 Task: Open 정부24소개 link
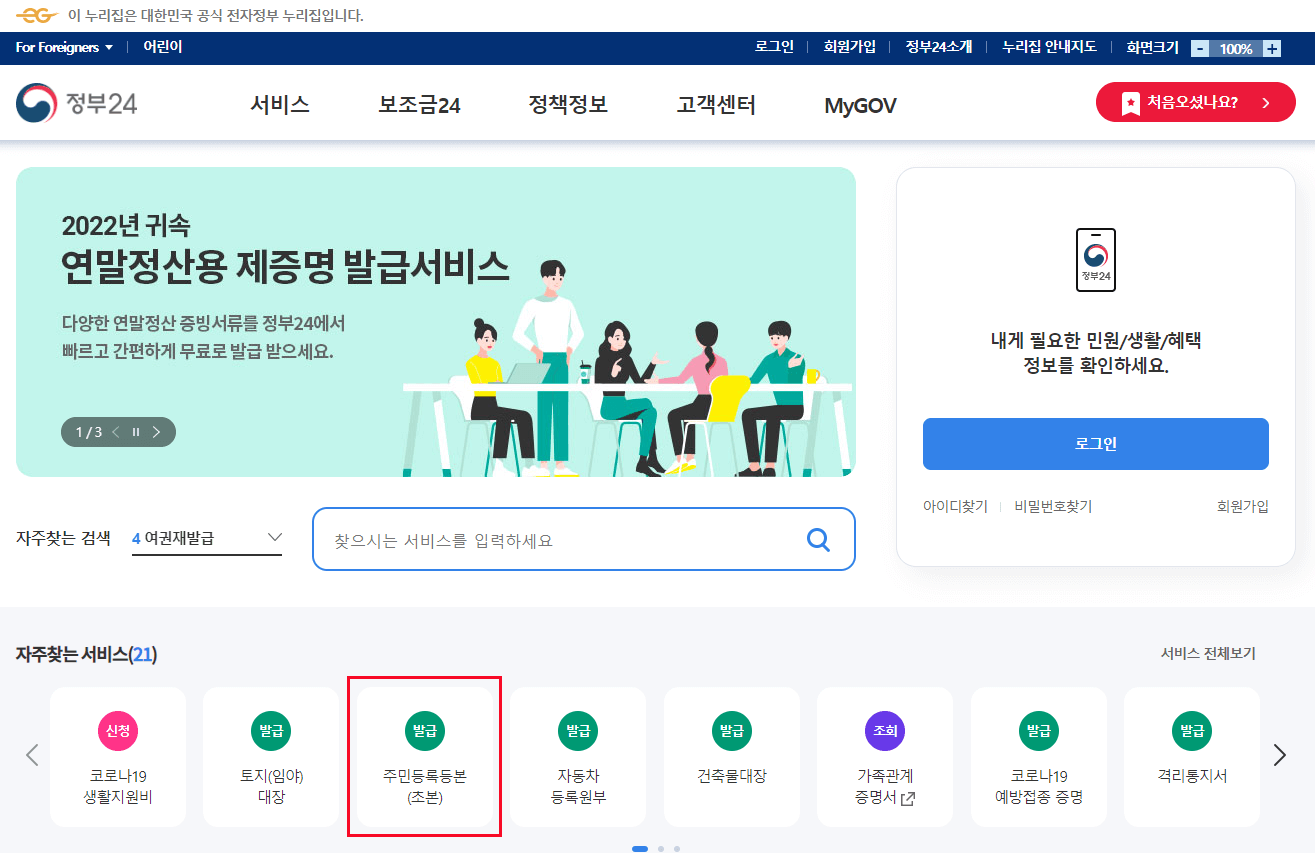(x=939, y=47)
